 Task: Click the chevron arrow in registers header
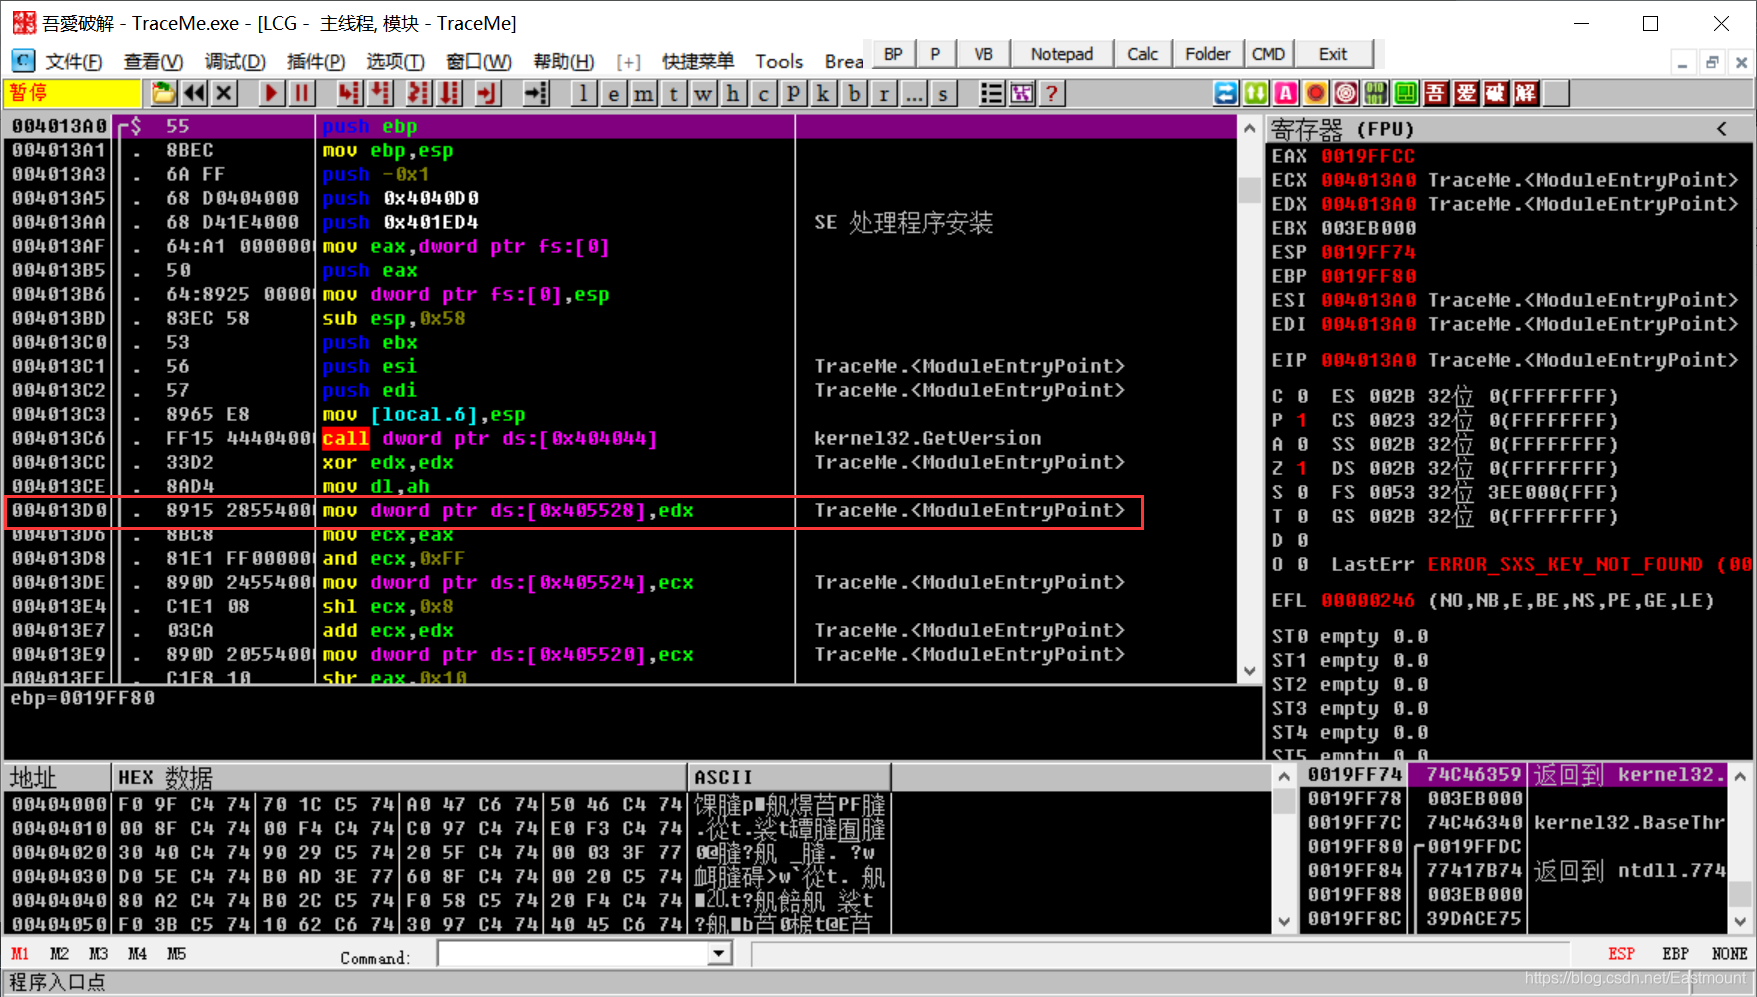(1721, 129)
